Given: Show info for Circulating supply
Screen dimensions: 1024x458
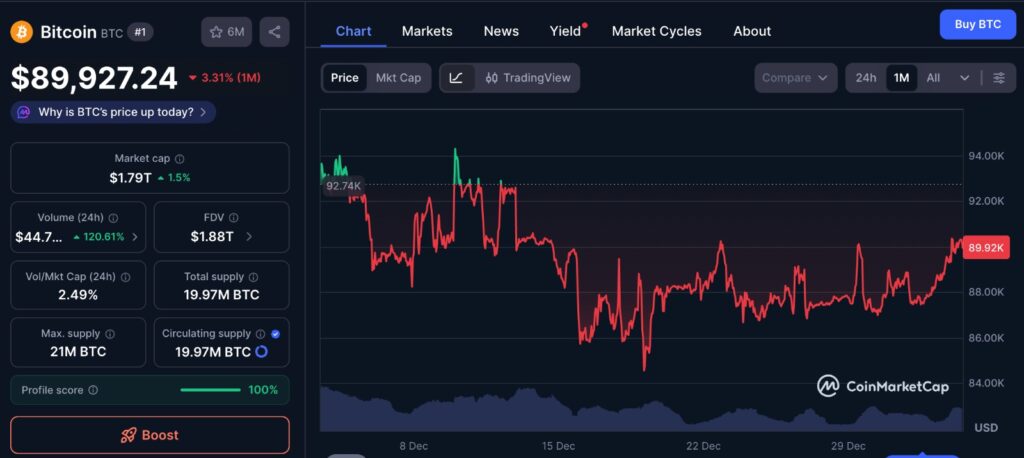Looking at the screenshot, I should pos(261,334).
